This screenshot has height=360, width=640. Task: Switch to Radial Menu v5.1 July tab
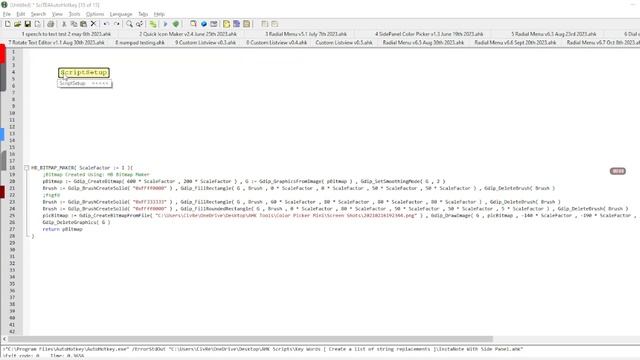[306, 34]
